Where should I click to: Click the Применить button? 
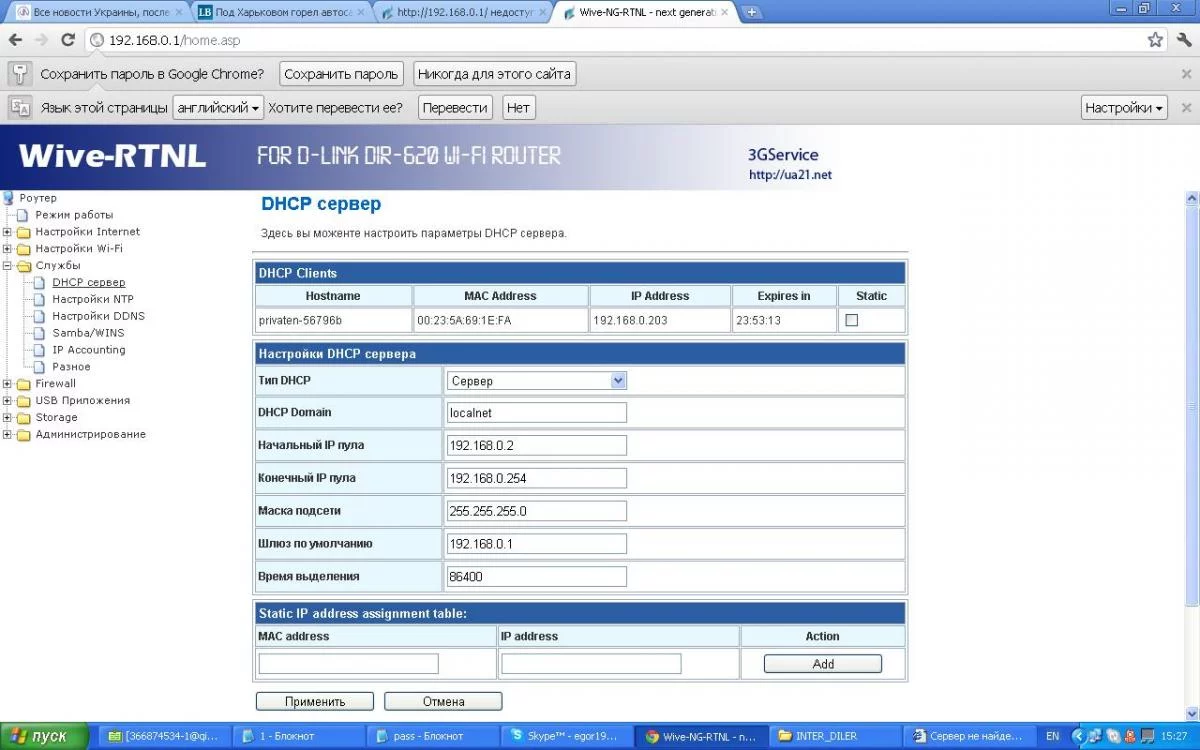pos(315,702)
